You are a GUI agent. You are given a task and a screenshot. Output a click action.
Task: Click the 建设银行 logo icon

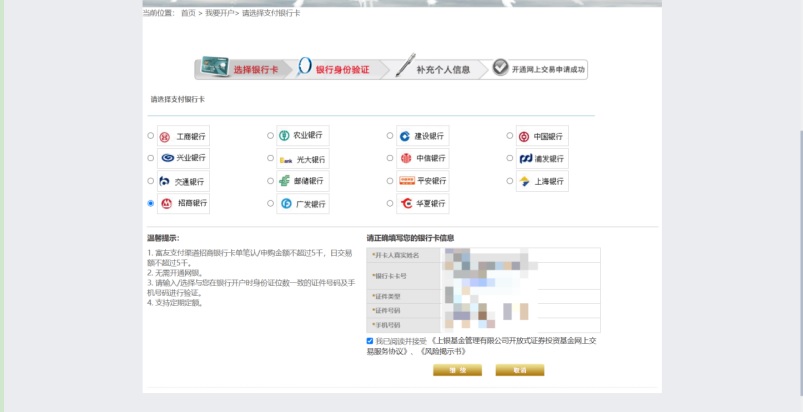(405, 136)
